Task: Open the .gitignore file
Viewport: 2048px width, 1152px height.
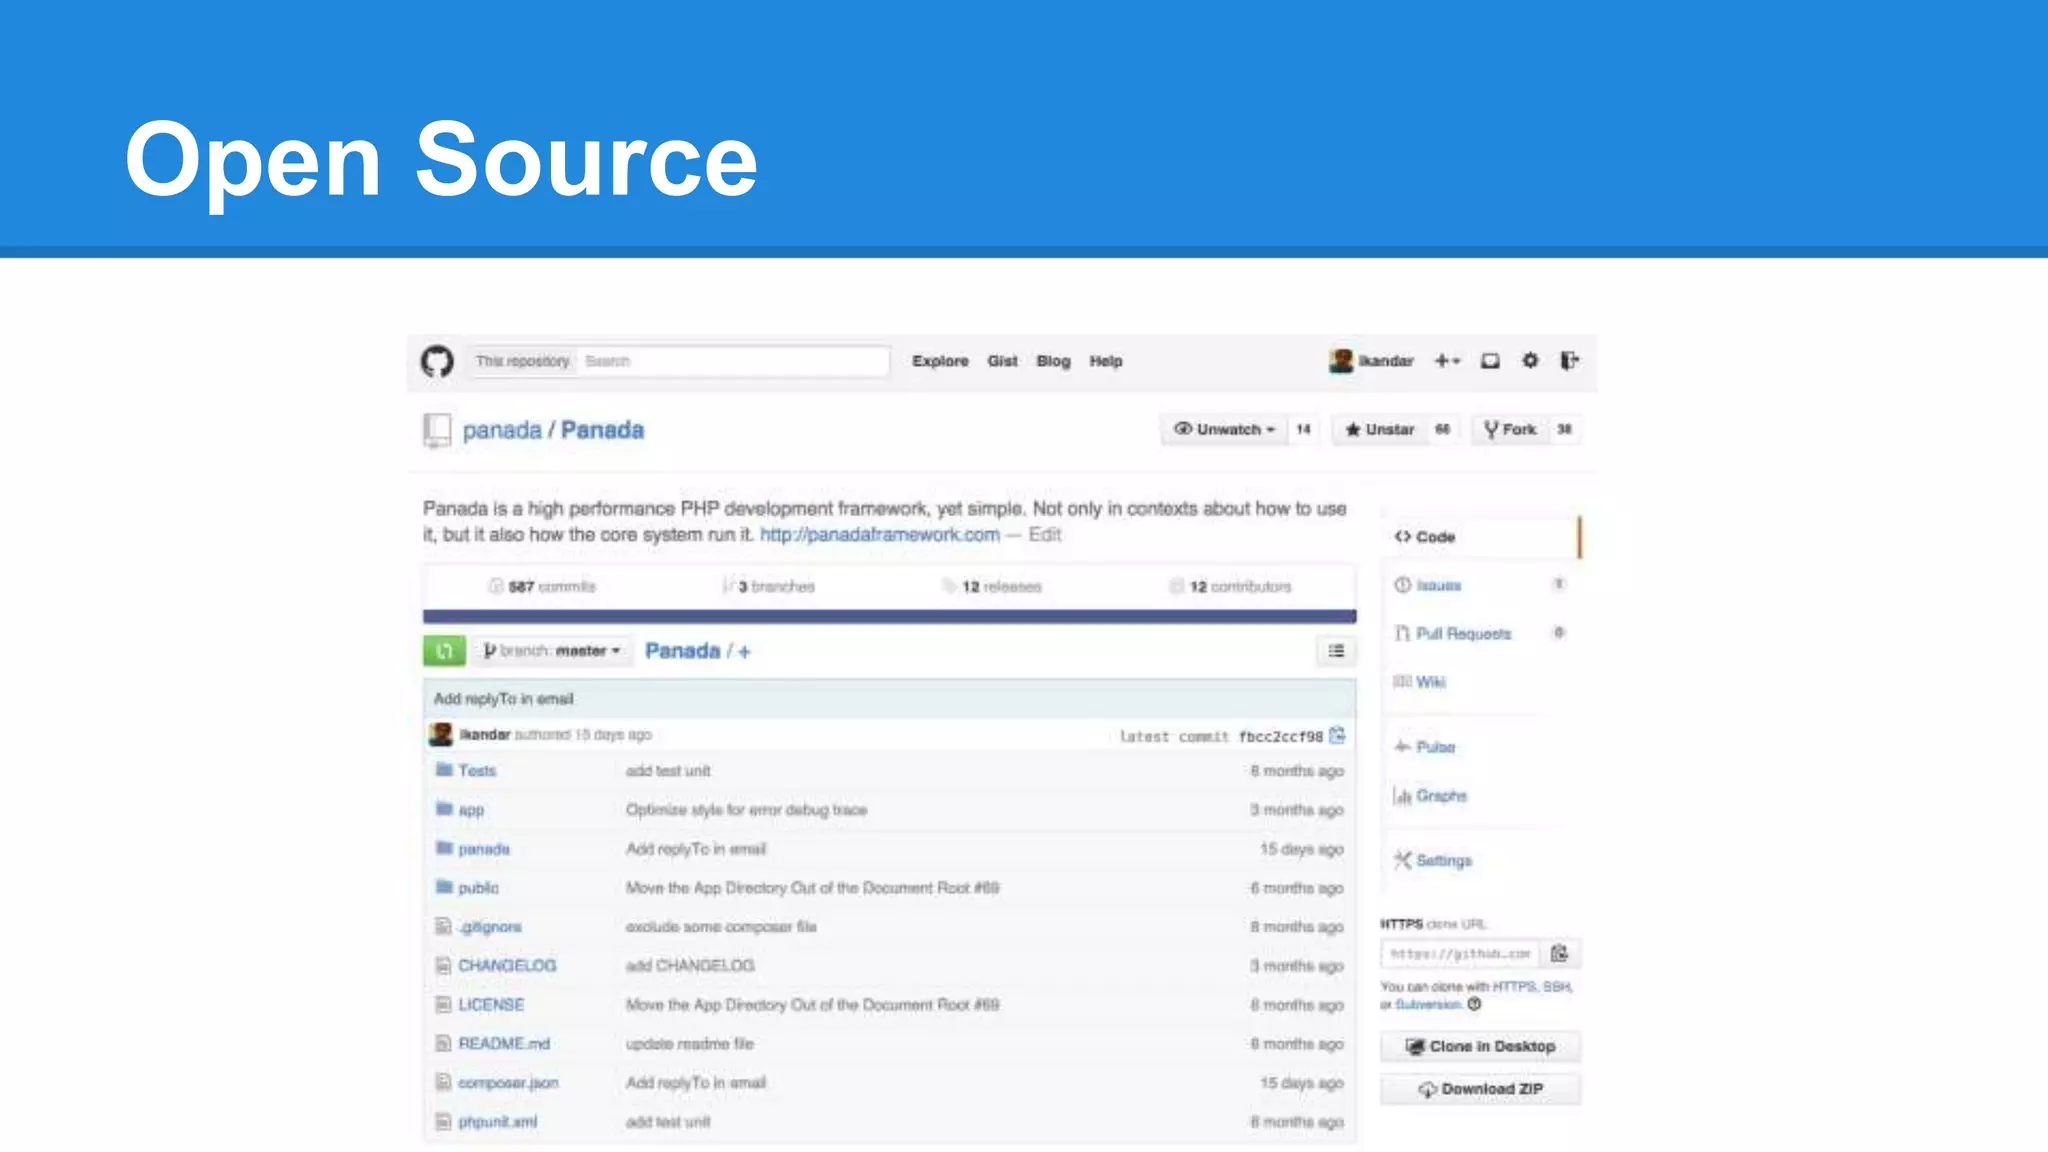Action: [490, 927]
